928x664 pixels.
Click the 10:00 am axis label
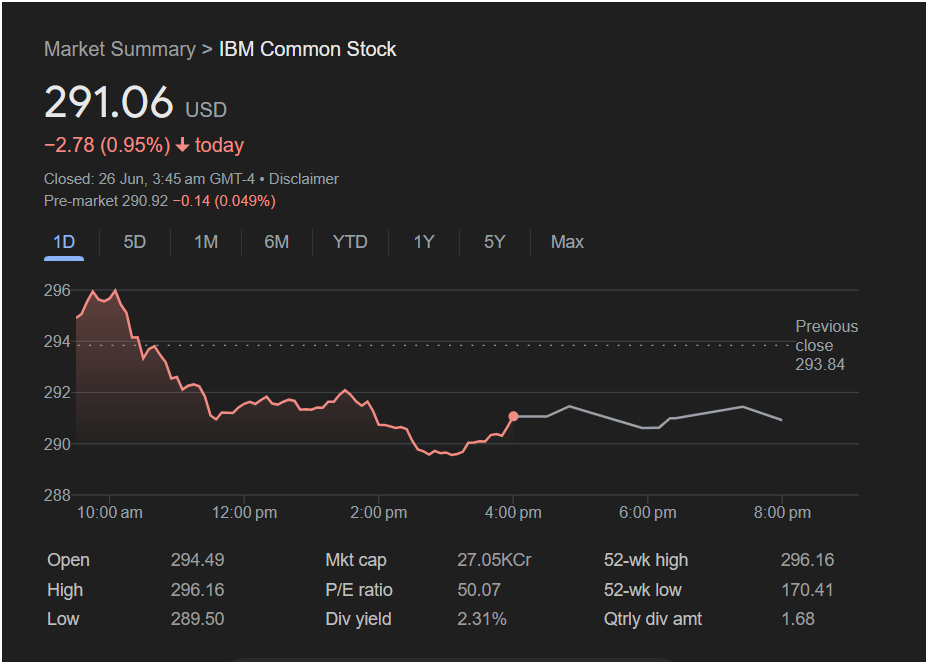[109, 512]
